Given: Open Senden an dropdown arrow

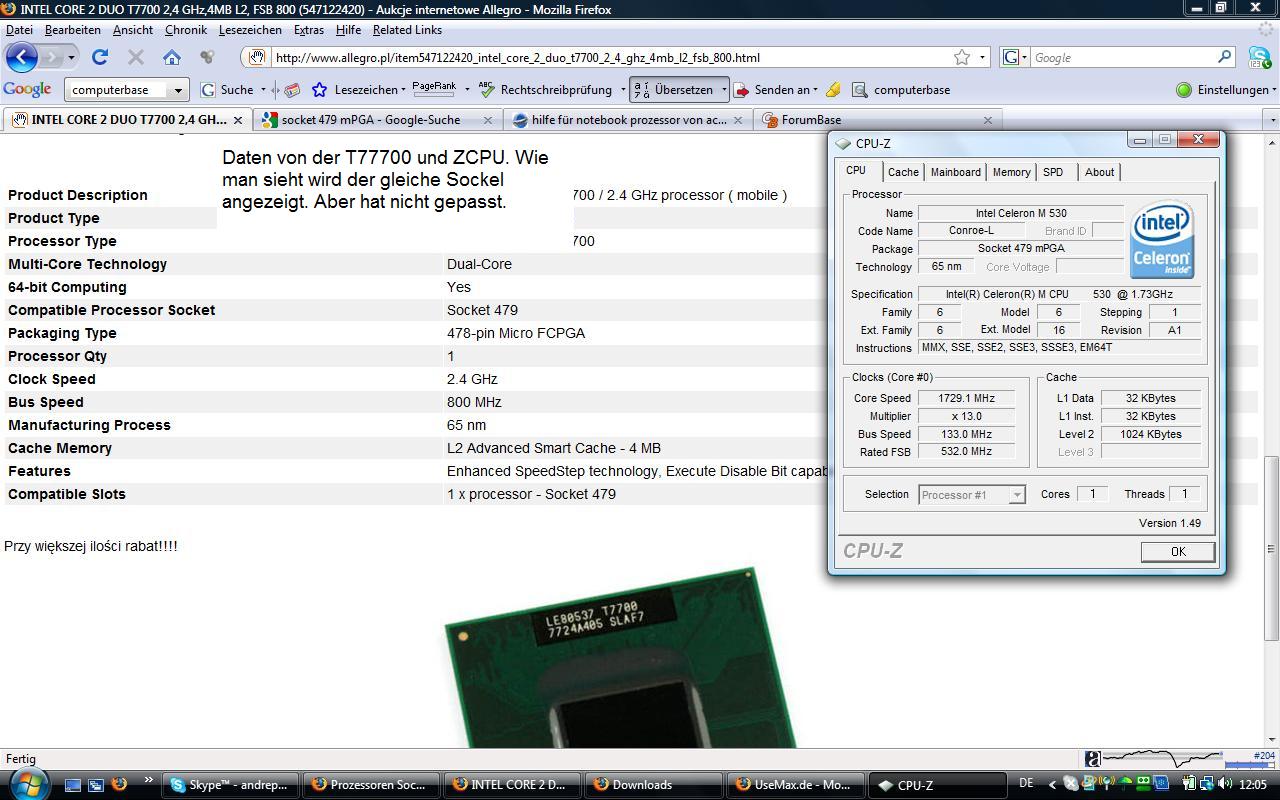Looking at the screenshot, I should (816, 90).
